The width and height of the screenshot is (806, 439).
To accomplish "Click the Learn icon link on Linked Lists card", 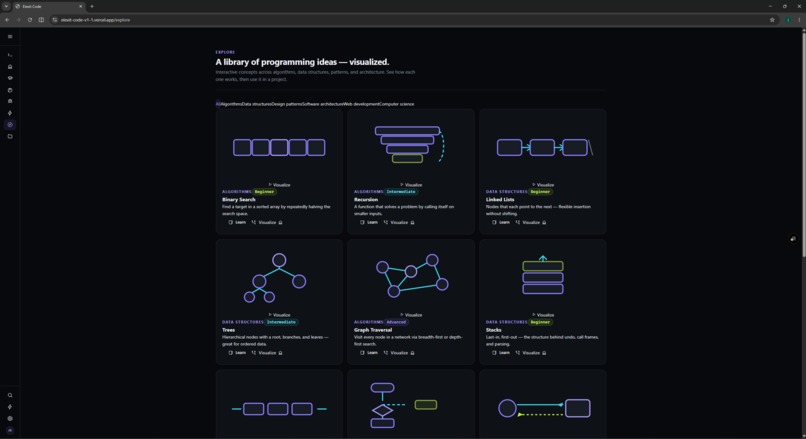I will click(x=501, y=223).
